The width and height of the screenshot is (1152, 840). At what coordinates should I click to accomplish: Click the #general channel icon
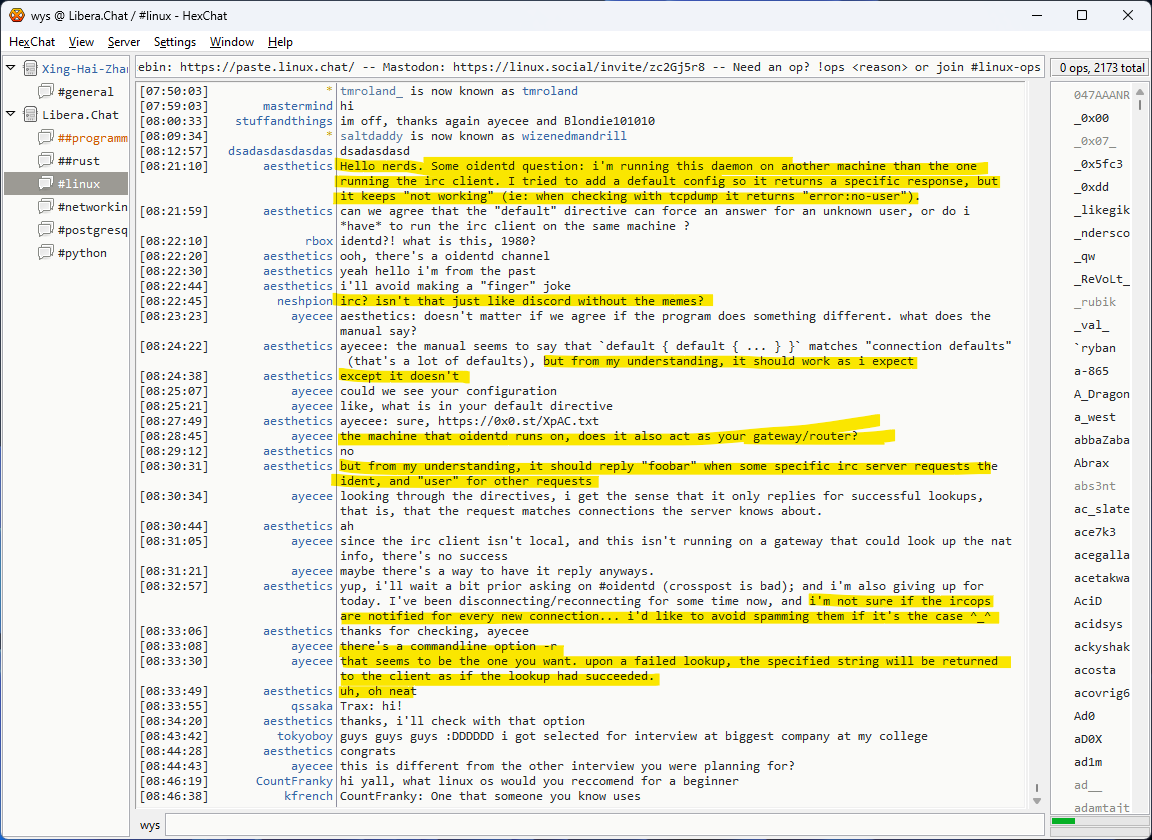[46, 92]
